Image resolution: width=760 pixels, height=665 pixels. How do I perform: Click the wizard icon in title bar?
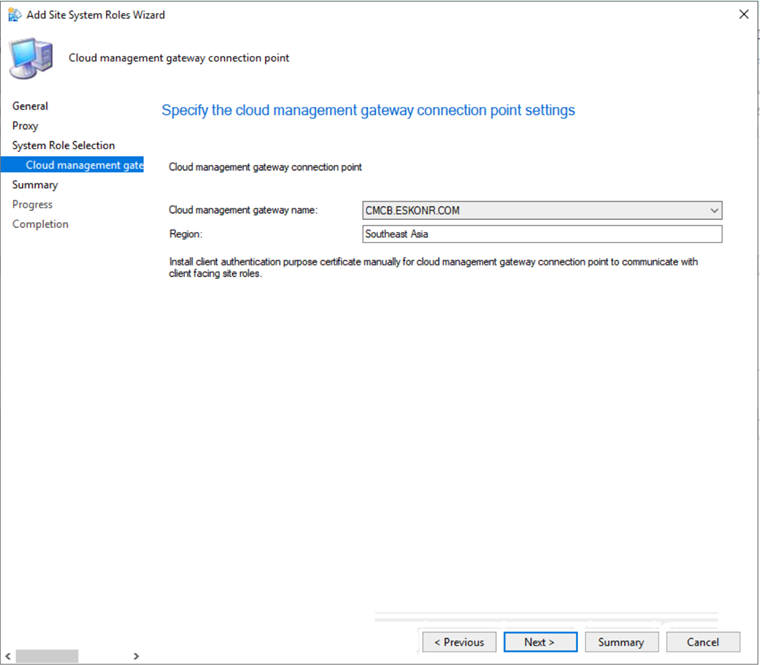[13, 15]
